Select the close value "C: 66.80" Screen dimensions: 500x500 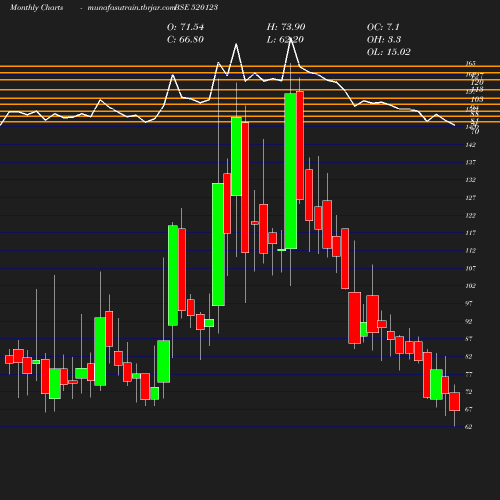click(185, 39)
